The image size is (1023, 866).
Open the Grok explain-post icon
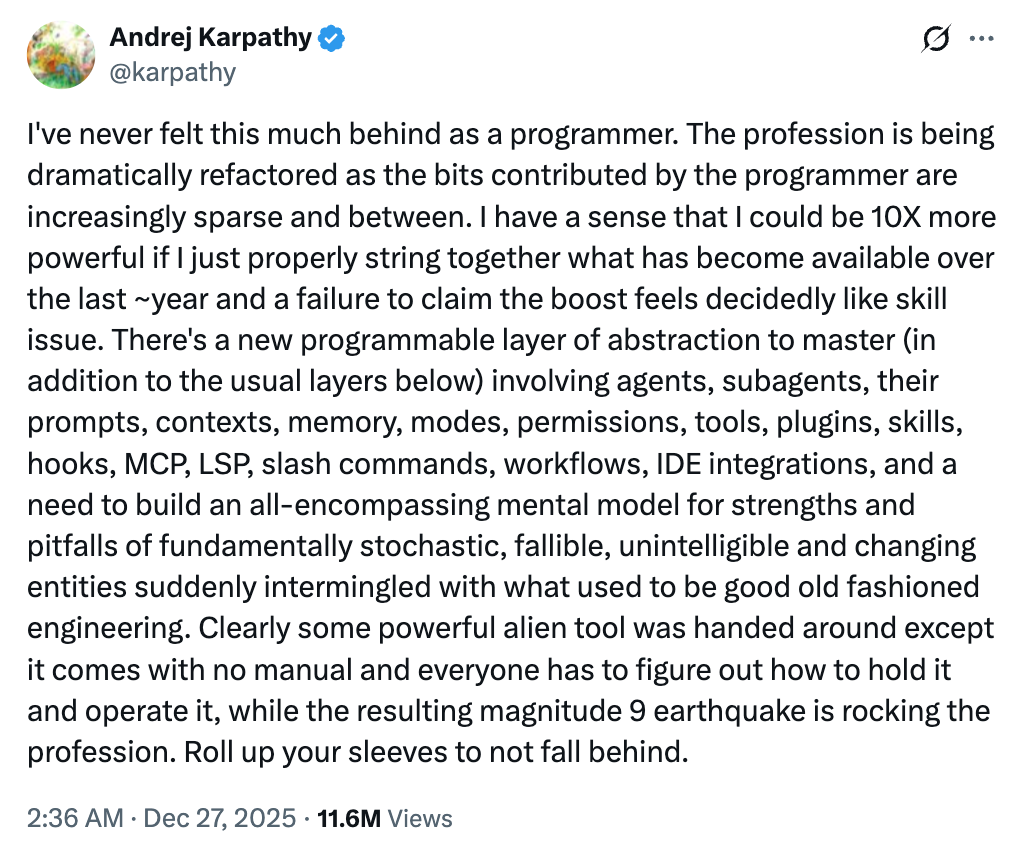point(935,40)
